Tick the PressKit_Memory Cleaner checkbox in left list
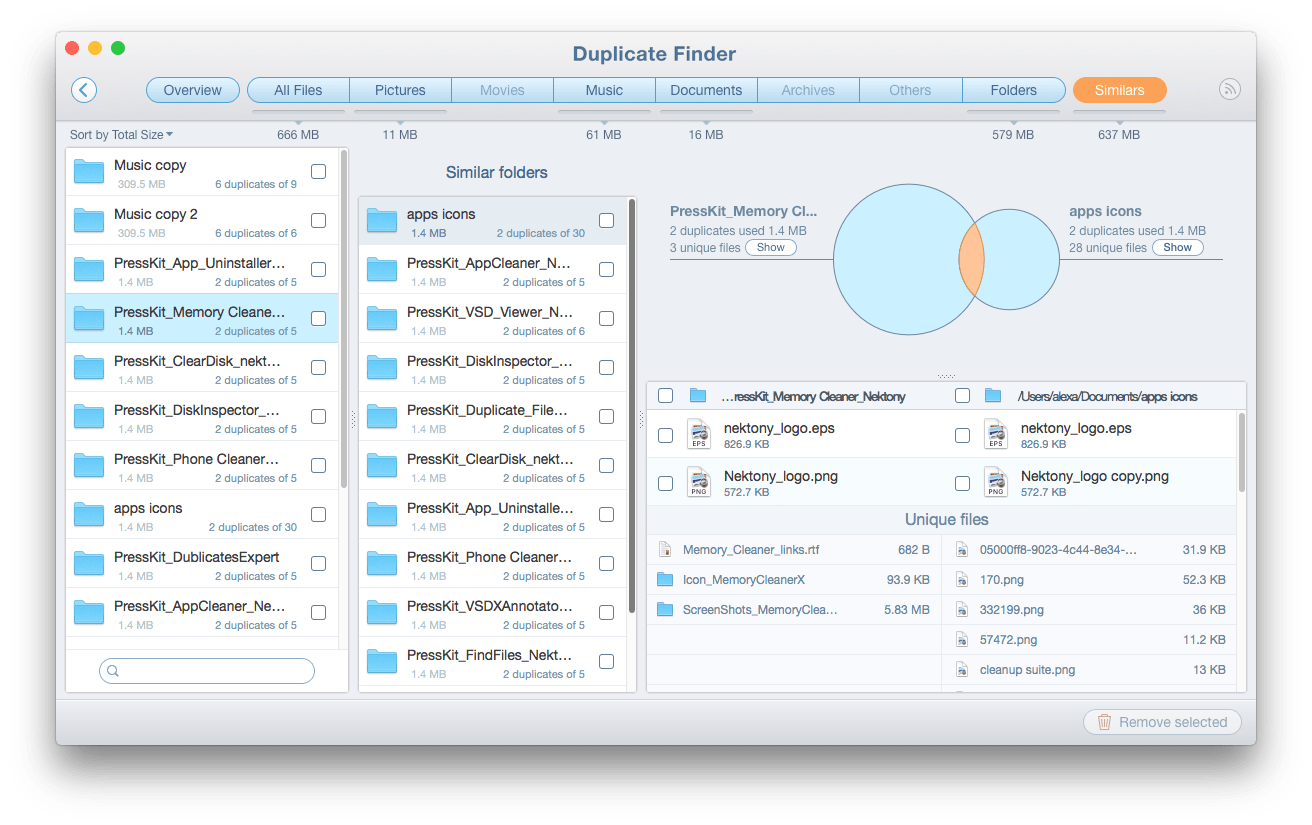Viewport: 1312px width, 825px height. point(318,319)
